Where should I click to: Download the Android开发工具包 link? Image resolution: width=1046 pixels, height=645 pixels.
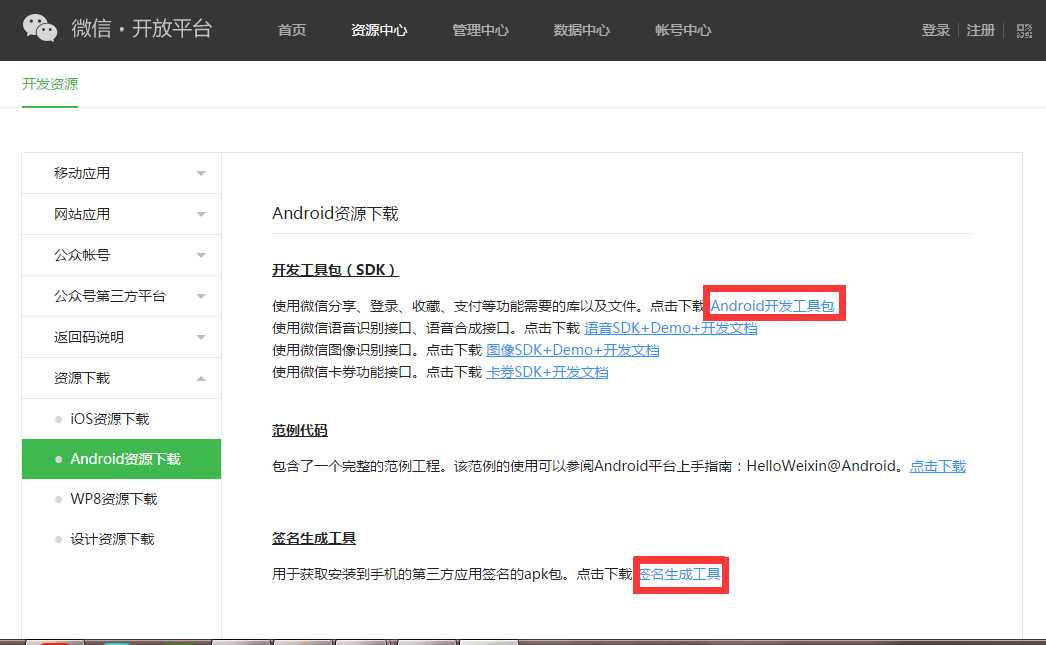pos(772,305)
